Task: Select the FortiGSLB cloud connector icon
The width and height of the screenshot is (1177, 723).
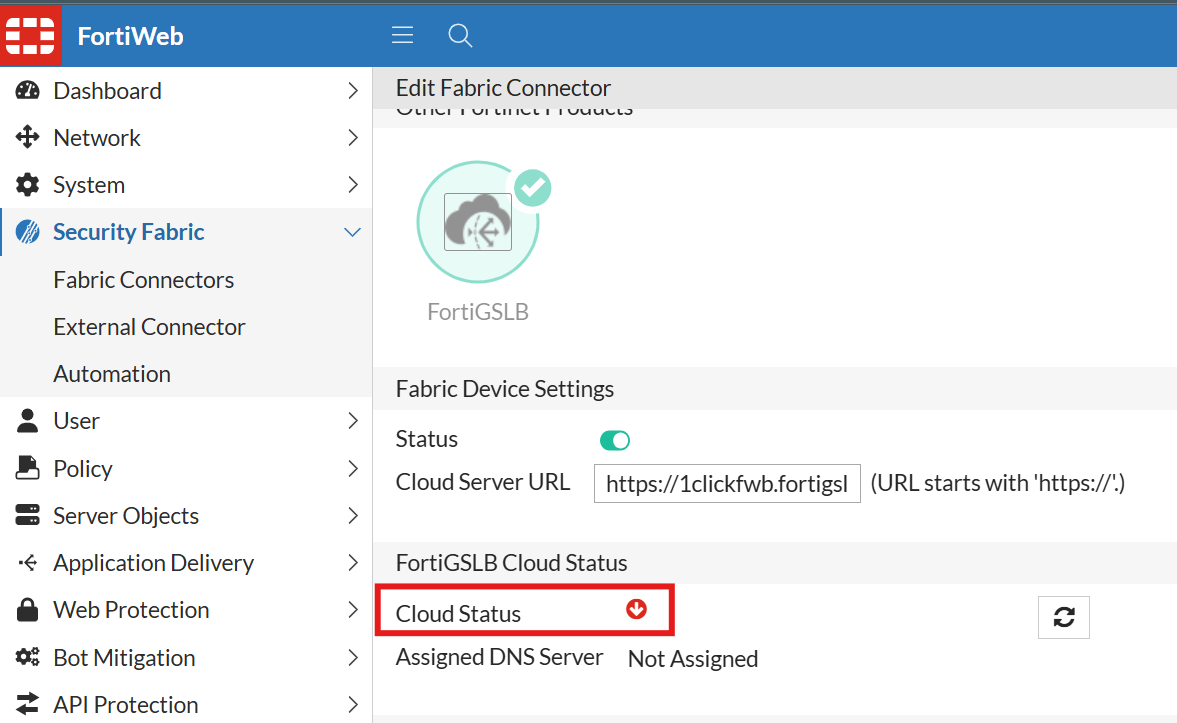Action: point(477,222)
